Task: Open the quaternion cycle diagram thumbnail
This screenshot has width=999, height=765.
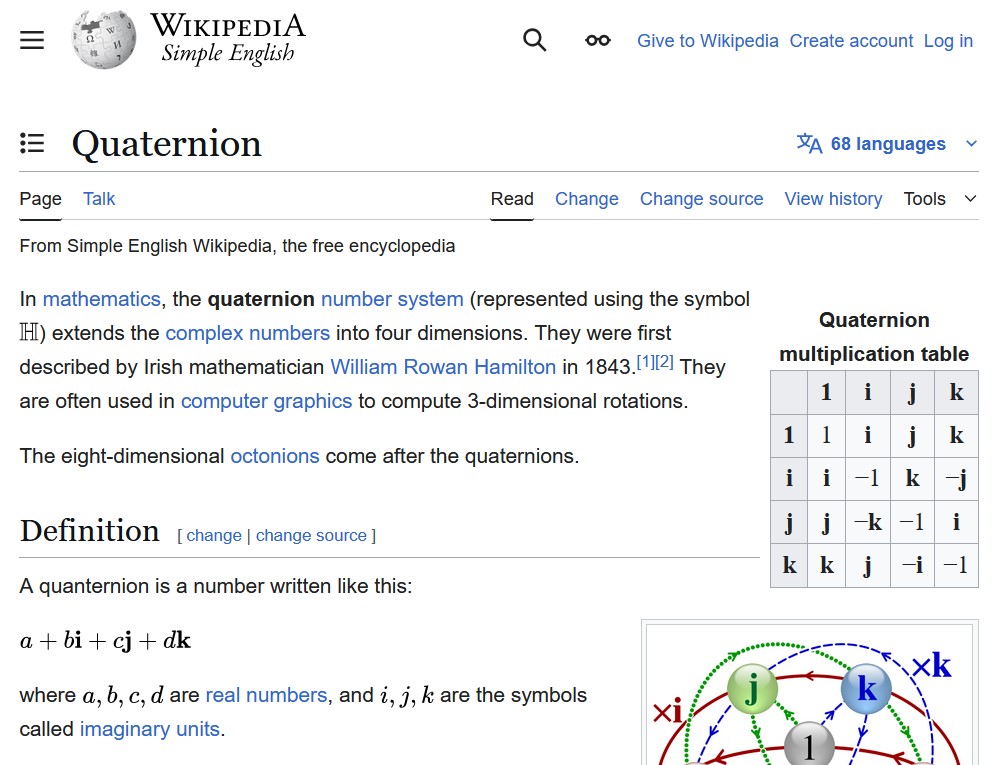Action: pos(809,694)
